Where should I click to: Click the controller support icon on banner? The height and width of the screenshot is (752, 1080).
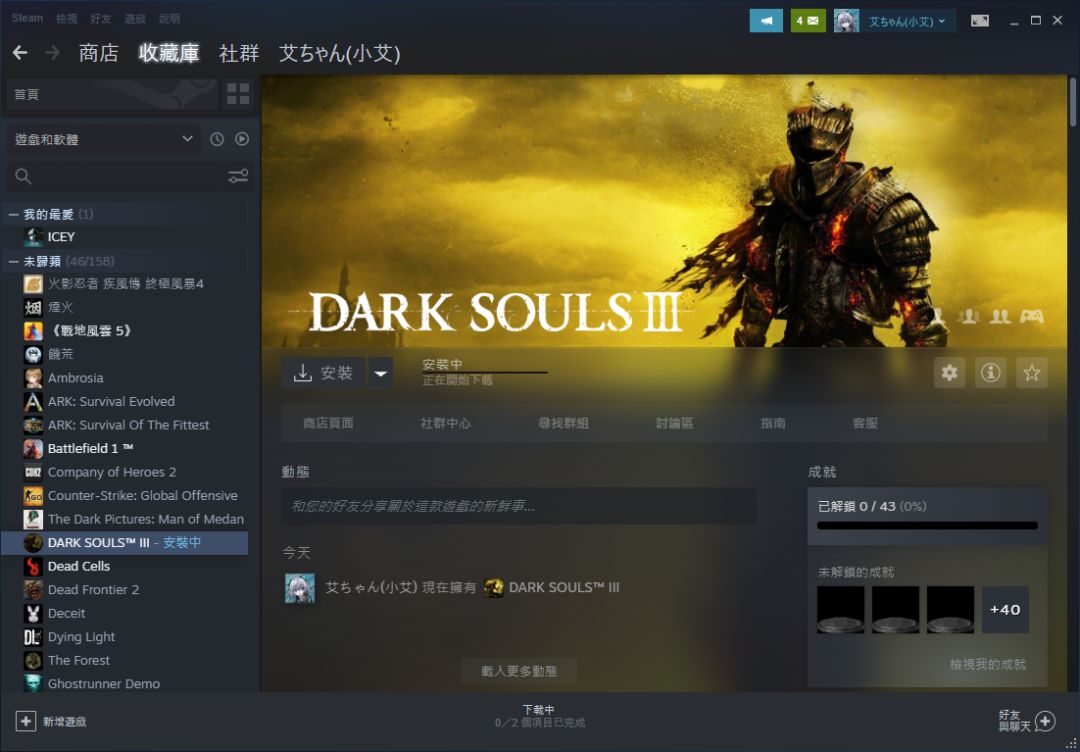(1031, 316)
